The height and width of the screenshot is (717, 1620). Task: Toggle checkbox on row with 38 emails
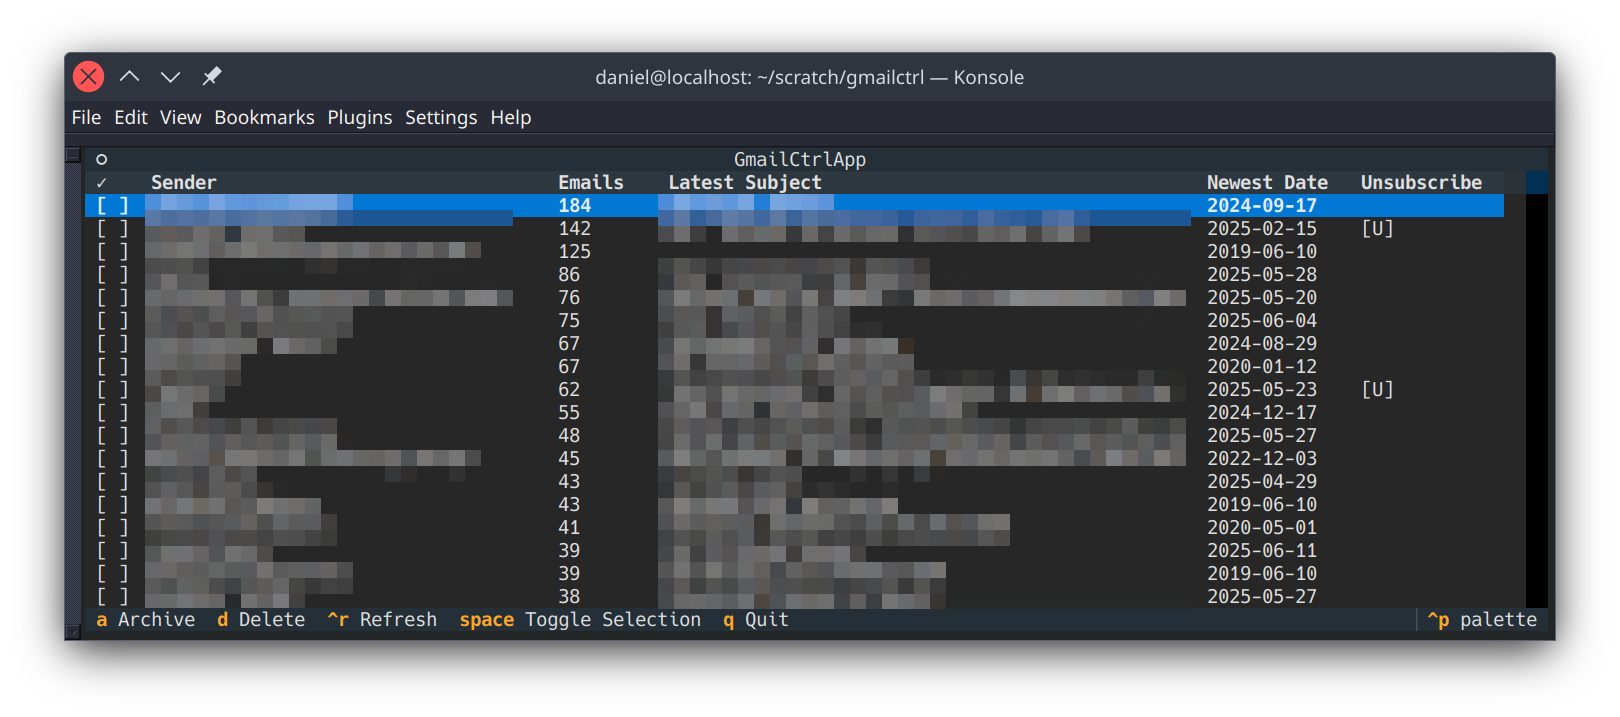click(x=112, y=597)
